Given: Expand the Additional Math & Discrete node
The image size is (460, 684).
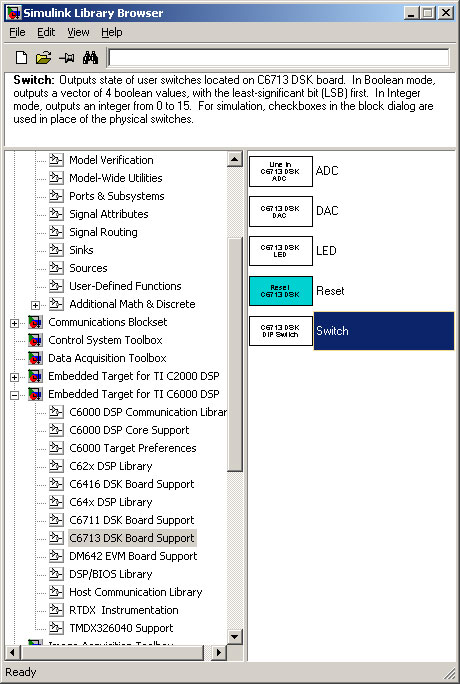Looking at the screenshot, I should tap(36, 305).
